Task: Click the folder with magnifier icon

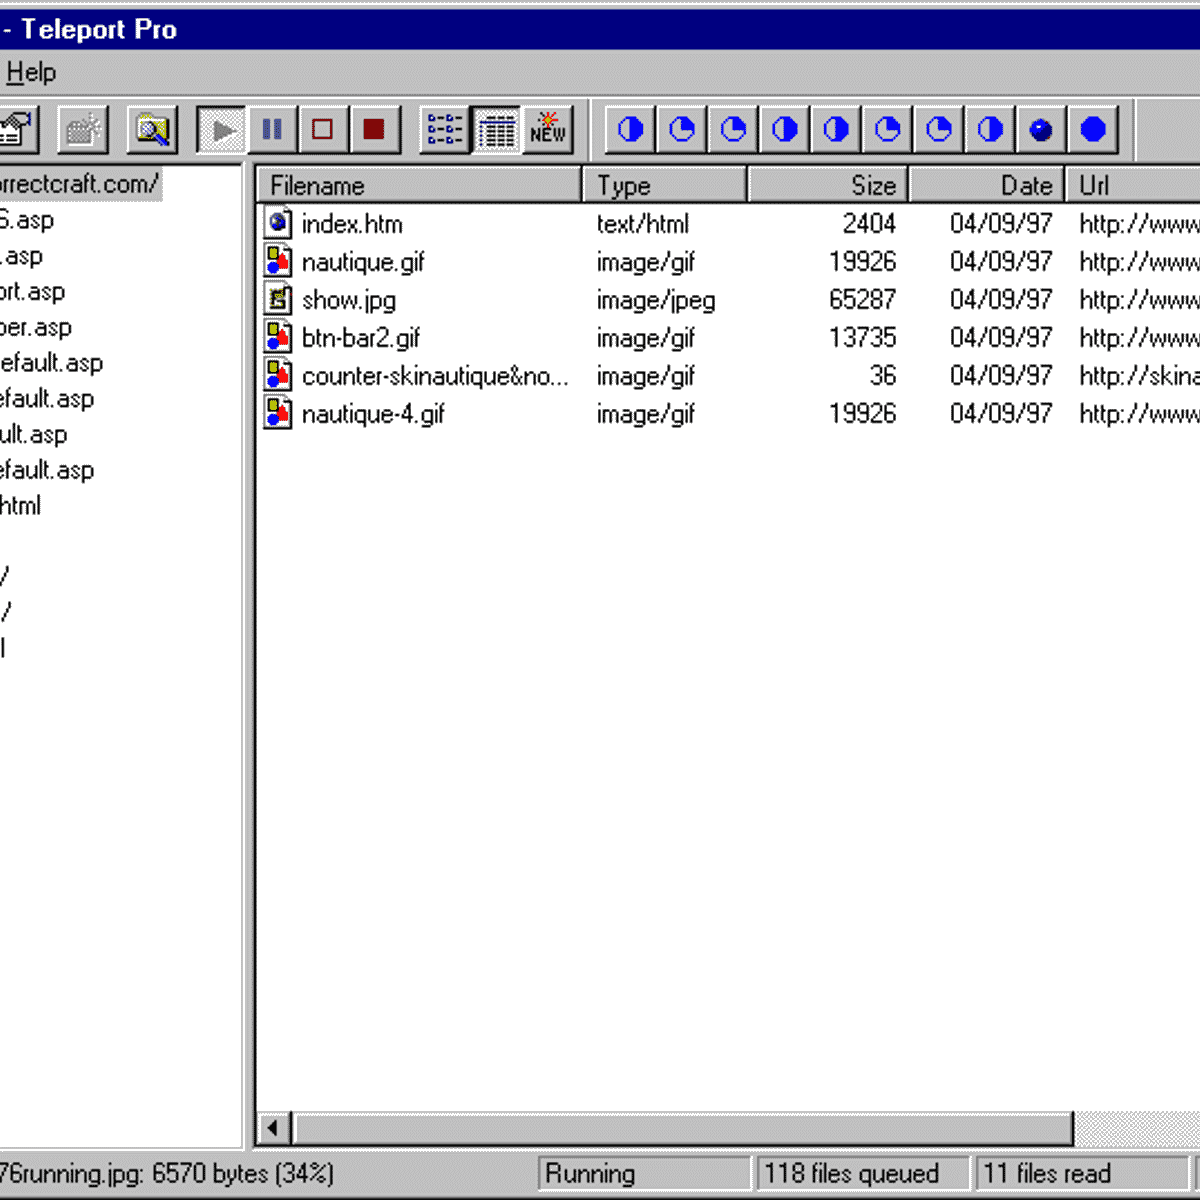Action: coord(152,129)
